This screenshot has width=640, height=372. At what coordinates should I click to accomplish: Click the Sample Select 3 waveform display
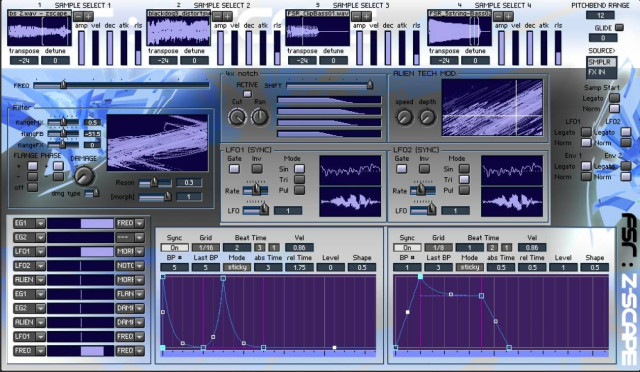point(318,31)
